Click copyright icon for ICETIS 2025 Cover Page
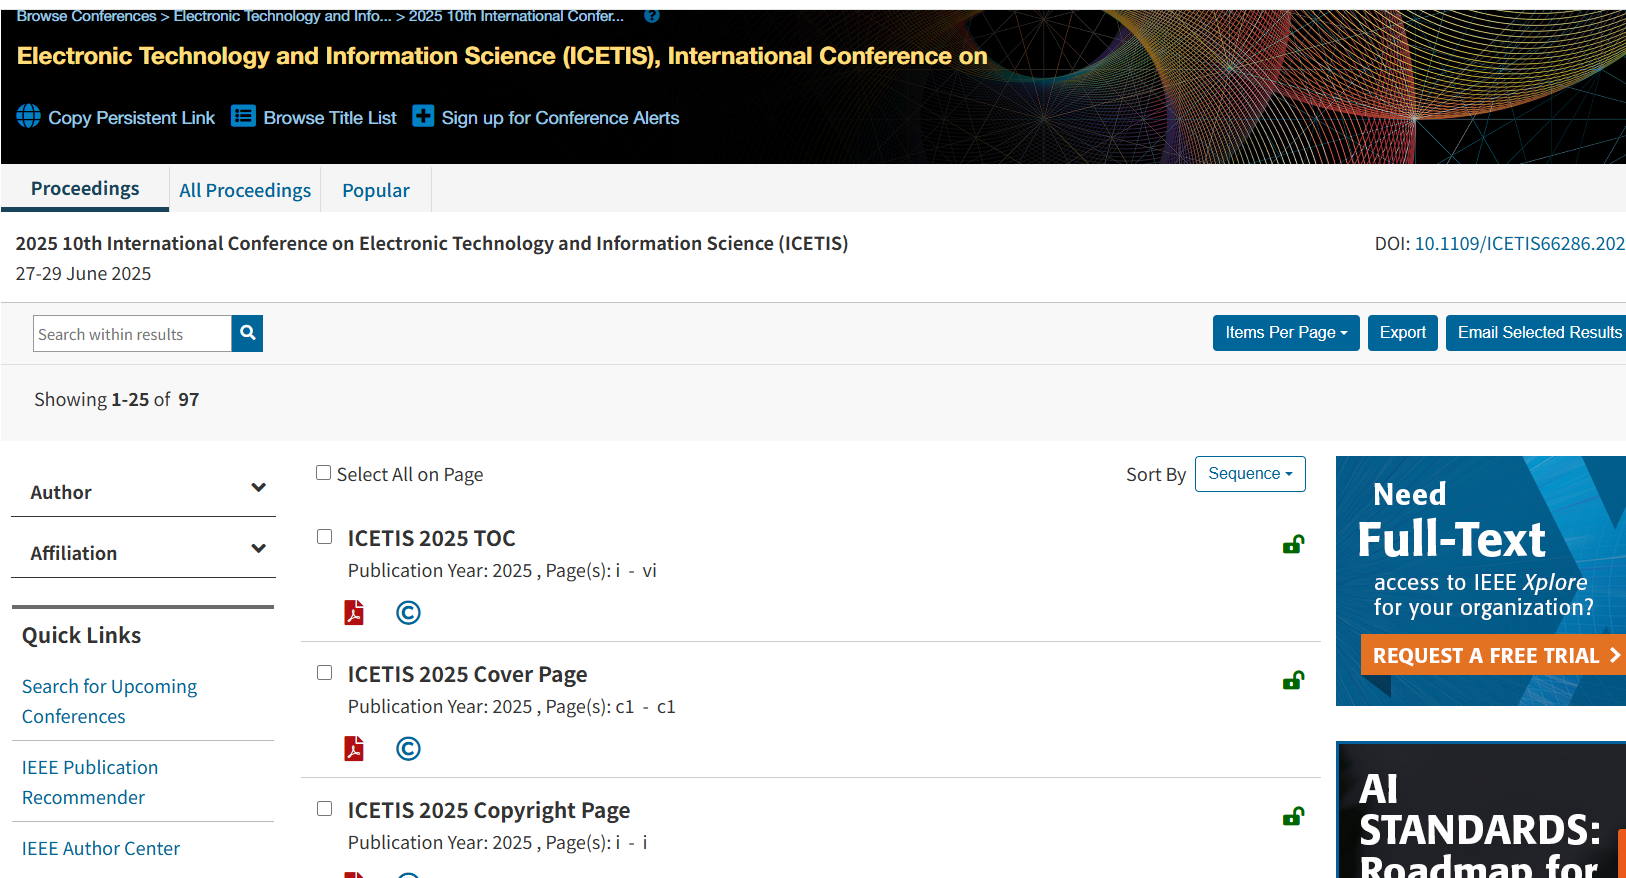 [408, 748]
